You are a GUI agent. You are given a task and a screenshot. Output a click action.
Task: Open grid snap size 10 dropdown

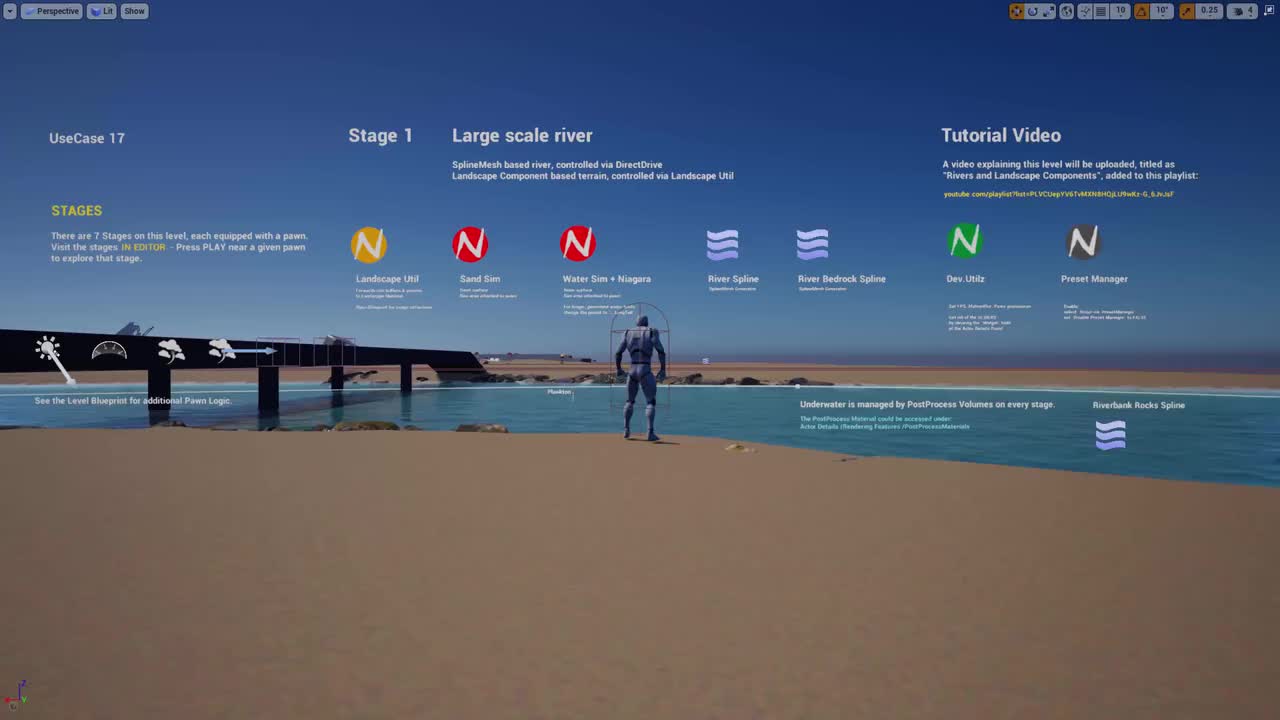point(1120,11)
